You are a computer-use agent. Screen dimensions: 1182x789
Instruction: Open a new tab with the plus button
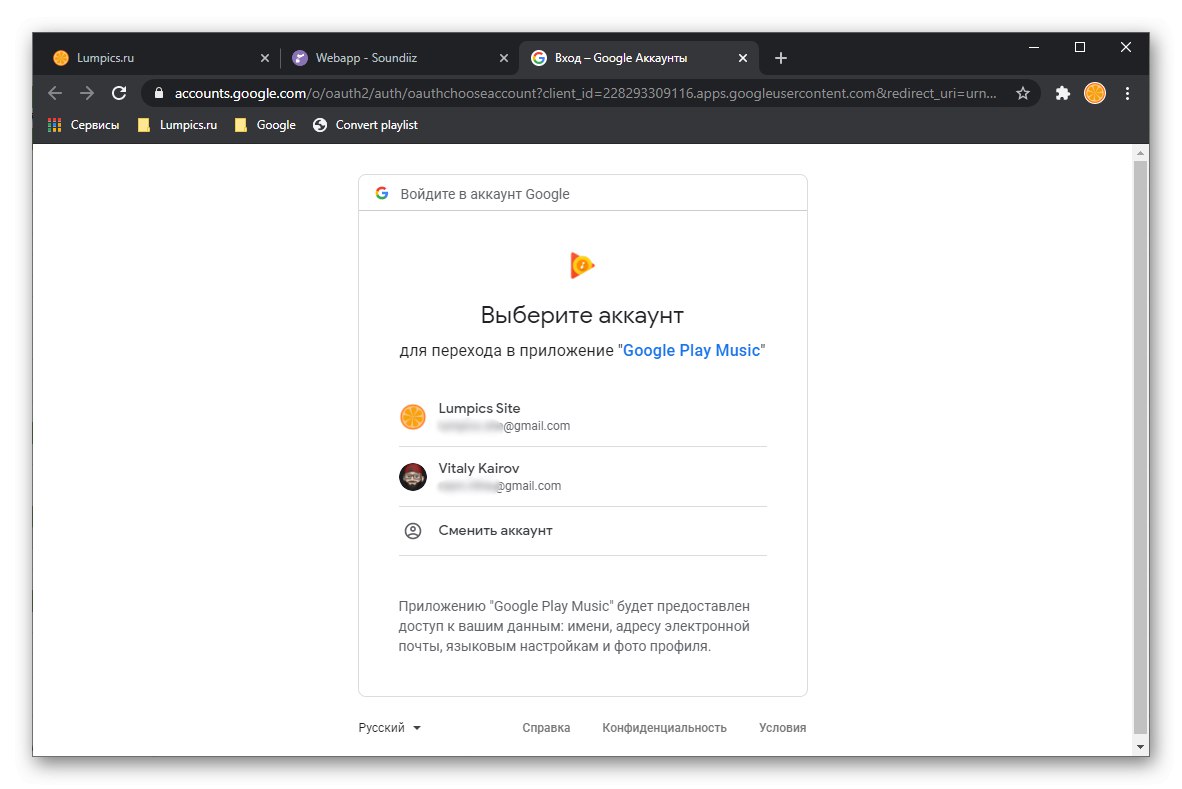coord(781,58)
